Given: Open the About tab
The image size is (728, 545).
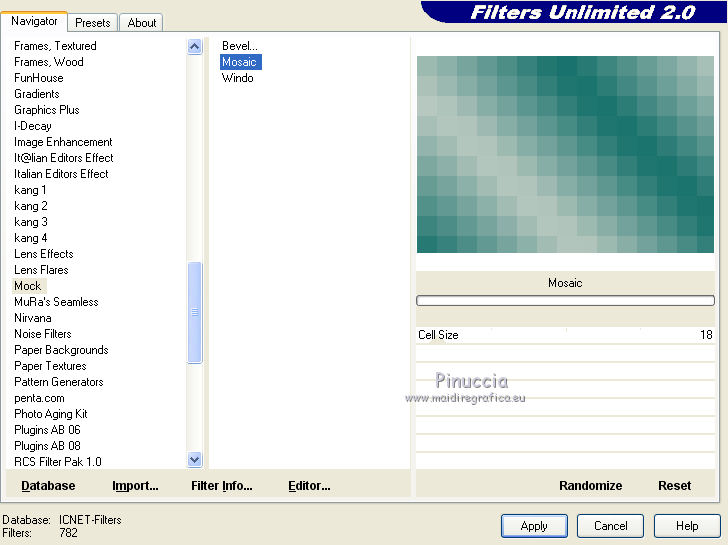Looking at the screenshot, I should pyautogui.click(x=142, y=23).
